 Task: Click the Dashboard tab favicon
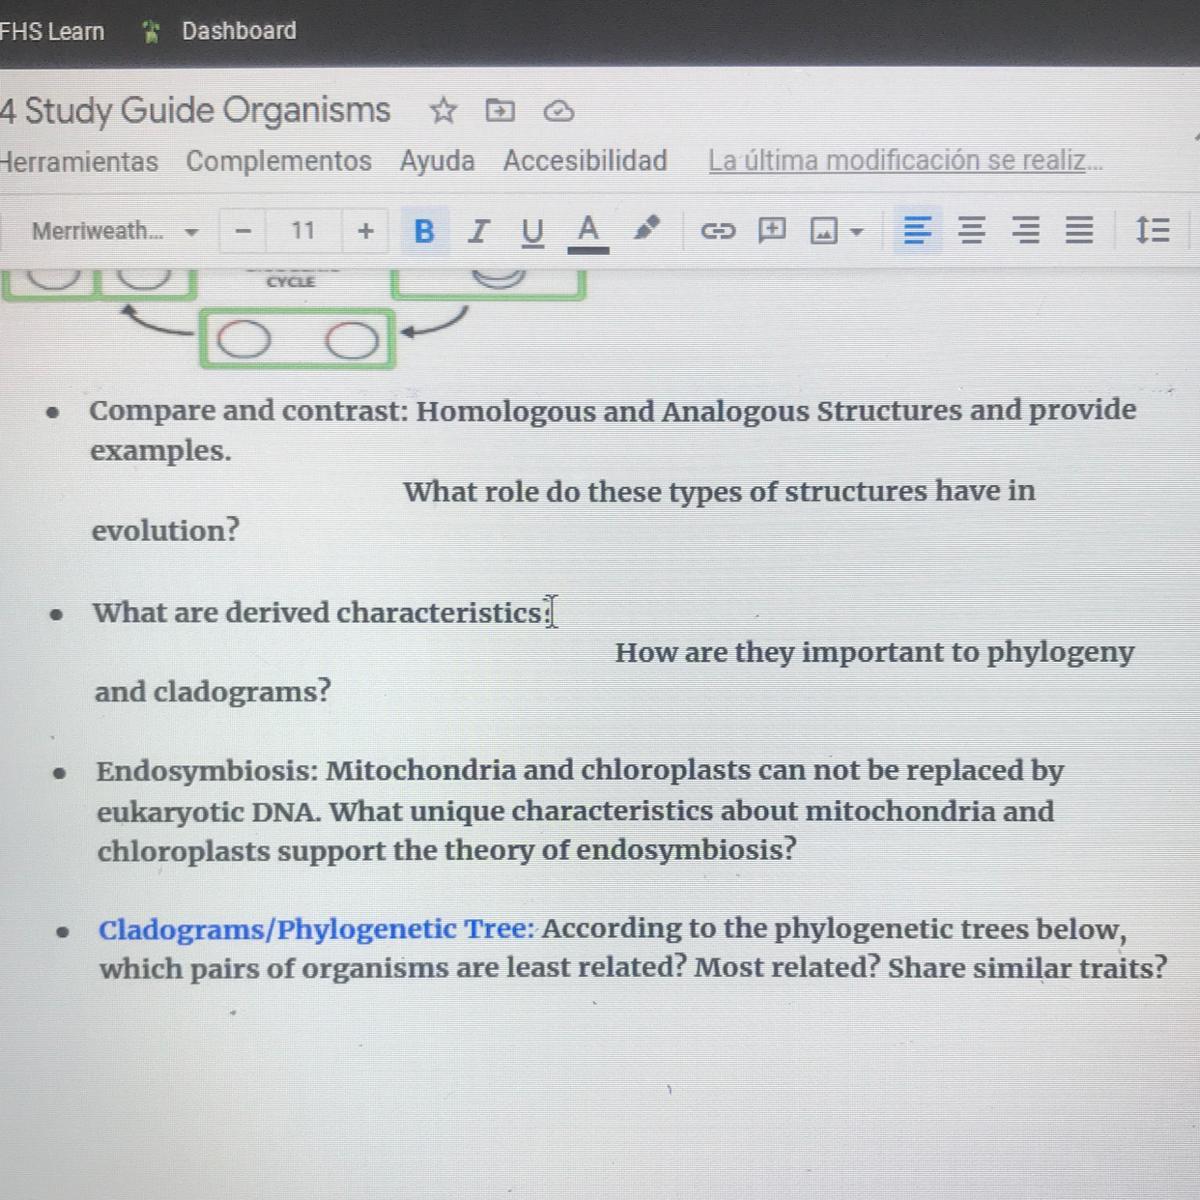pos(150,32)
